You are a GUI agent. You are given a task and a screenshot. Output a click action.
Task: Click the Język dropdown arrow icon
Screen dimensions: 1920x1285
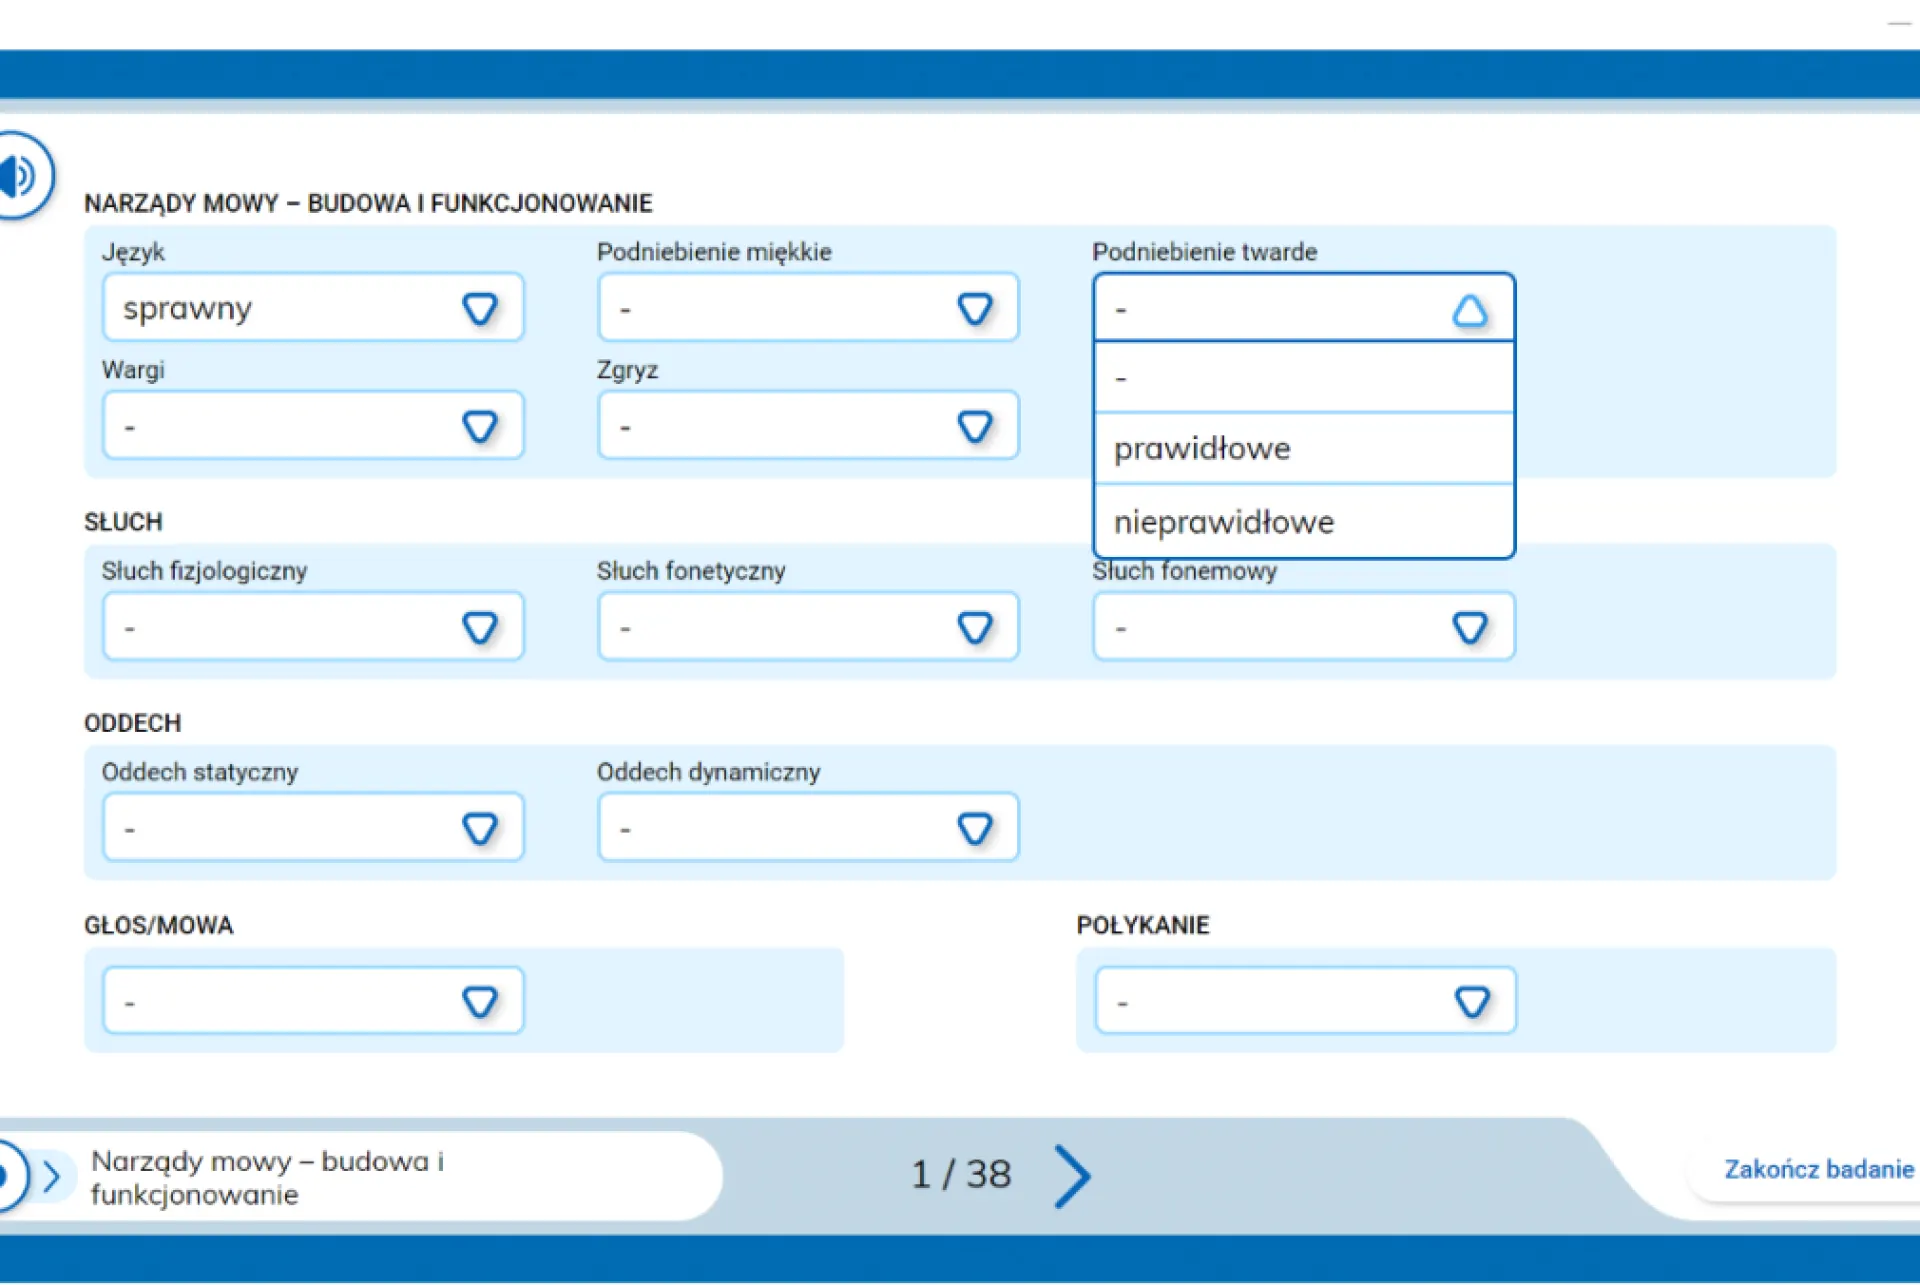tap(480, 308)
